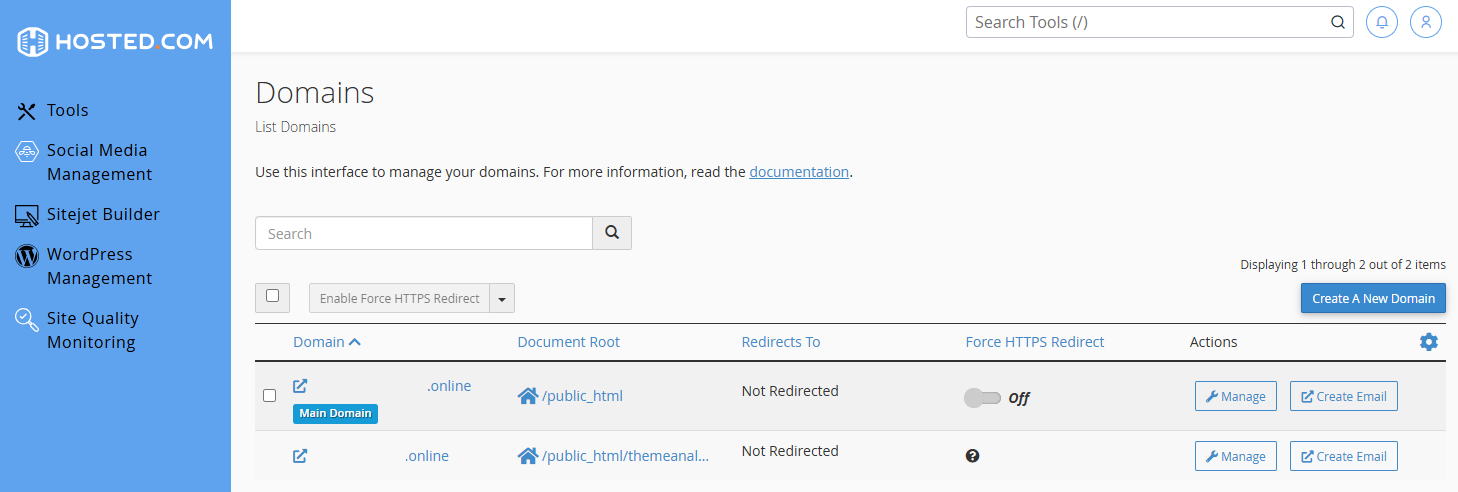
Task: Open Social Media Management section
Action: [x=99, y=163]
